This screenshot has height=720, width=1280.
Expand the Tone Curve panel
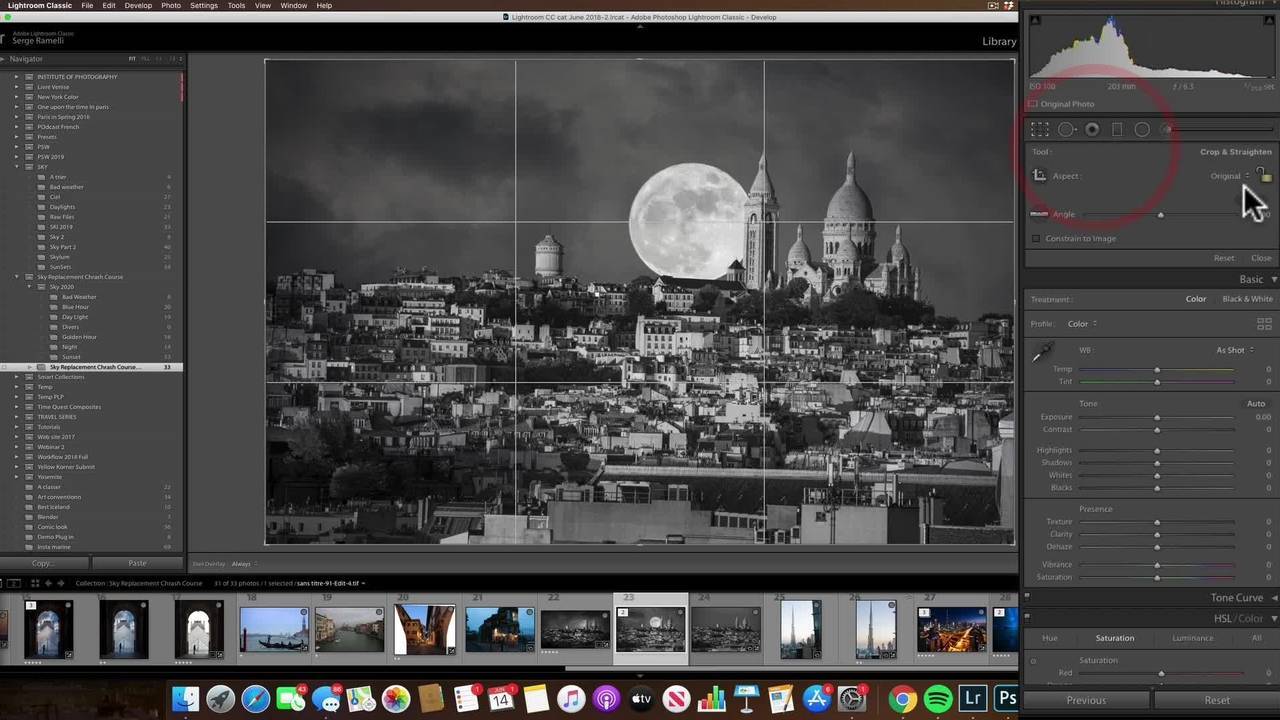(x=1273, y=598)
